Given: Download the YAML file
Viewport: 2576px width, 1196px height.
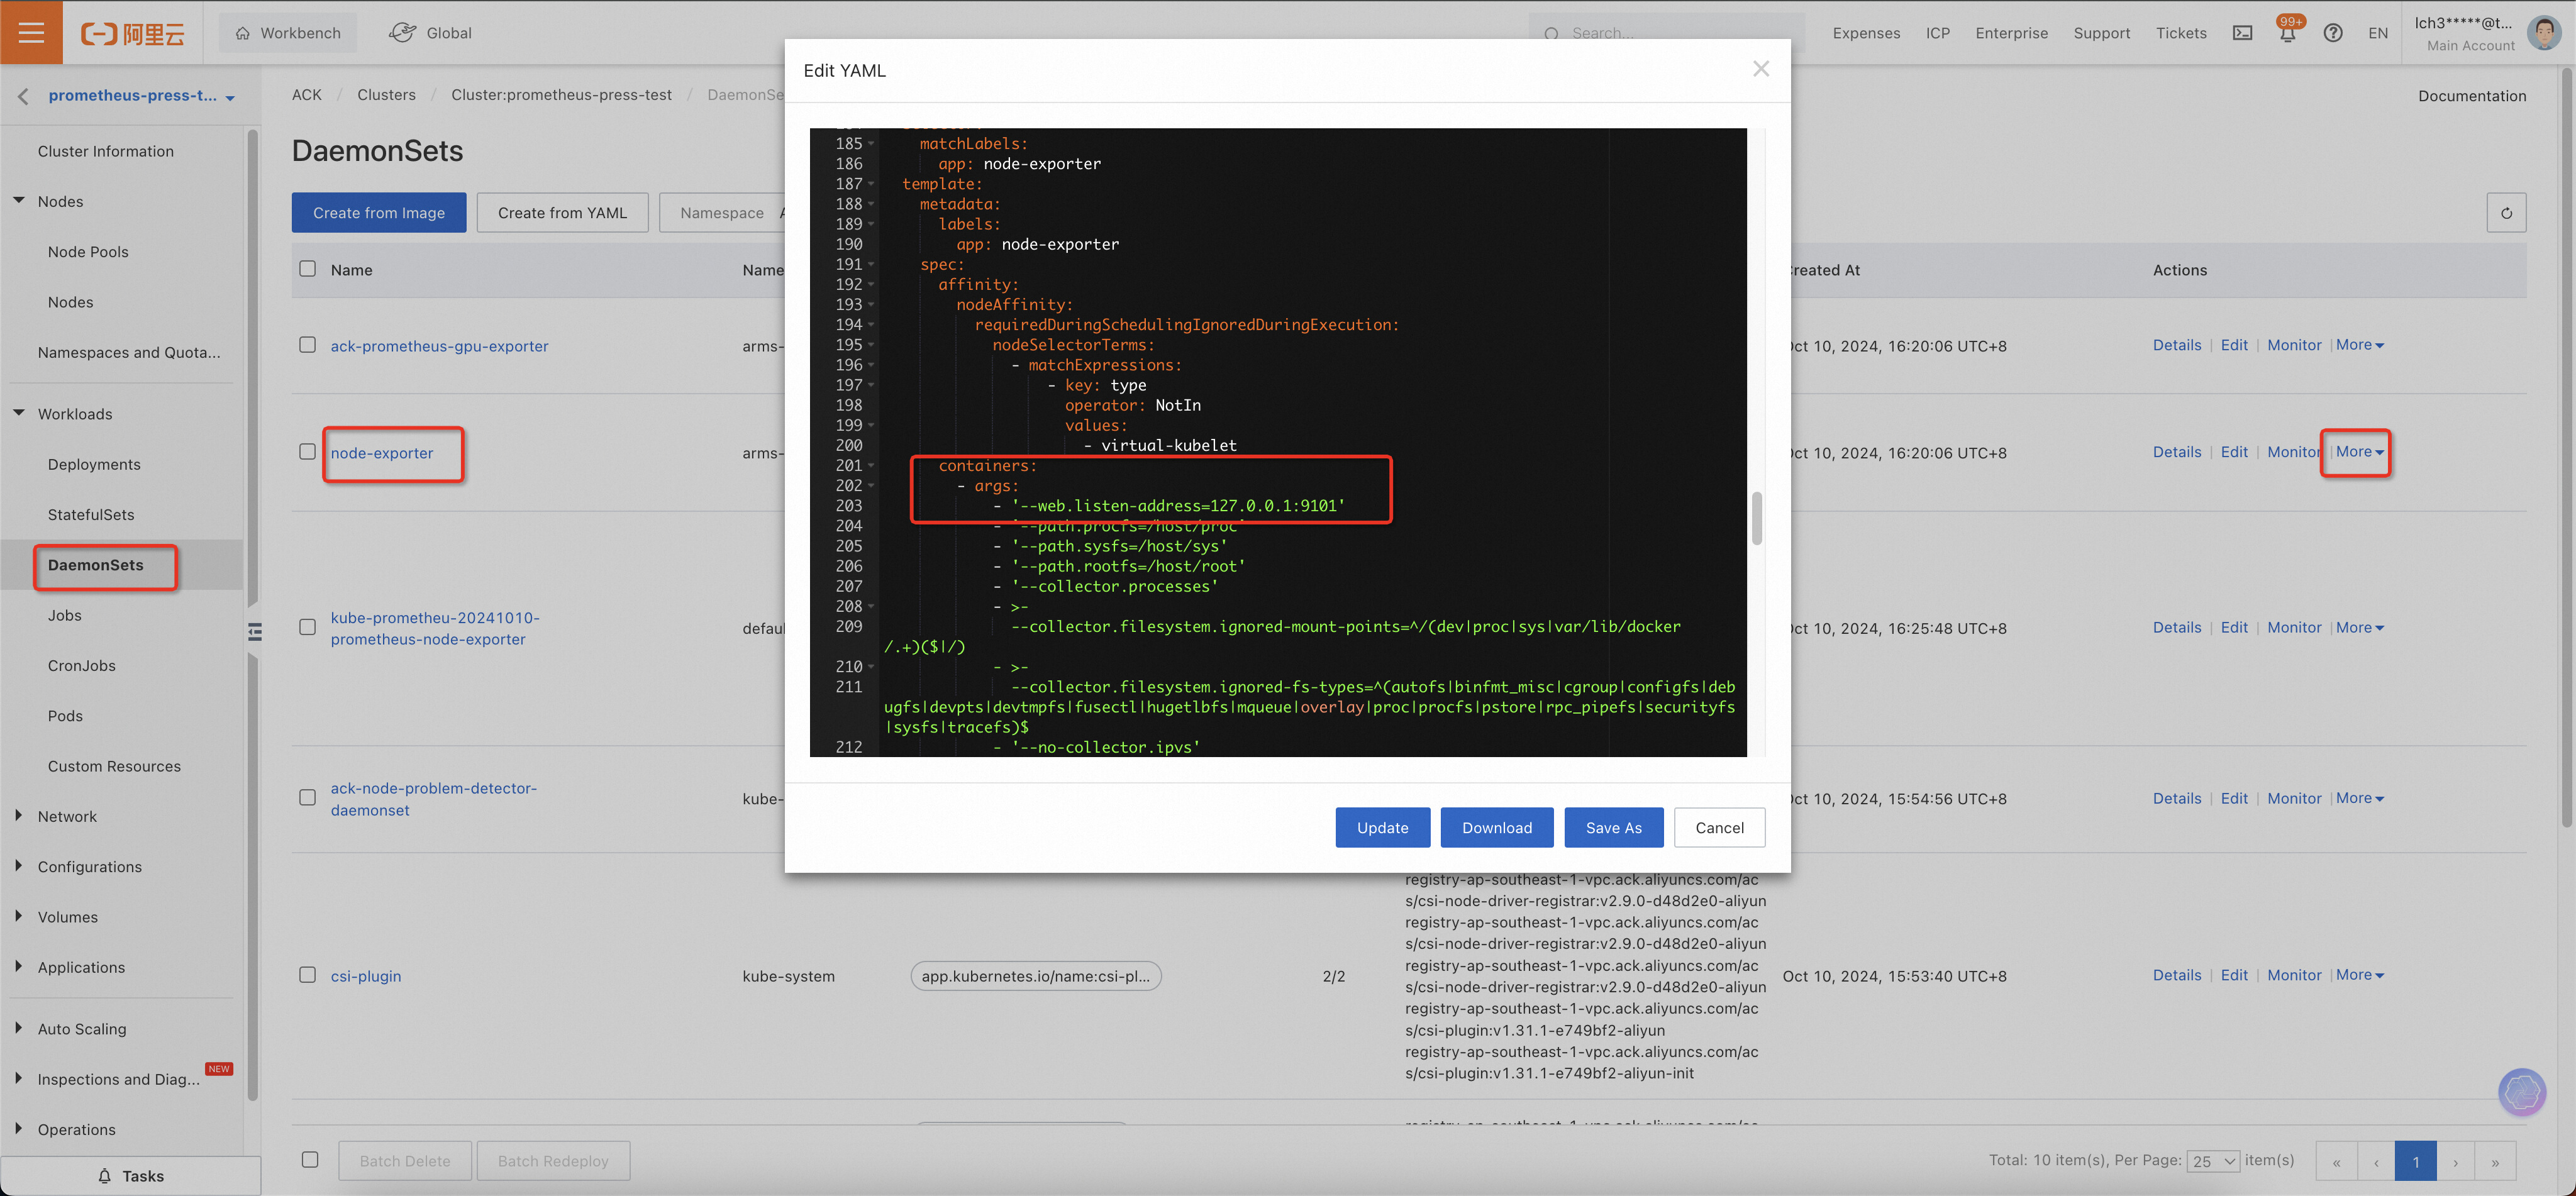Looking at the screenshot, I should tap(1496, 827).
